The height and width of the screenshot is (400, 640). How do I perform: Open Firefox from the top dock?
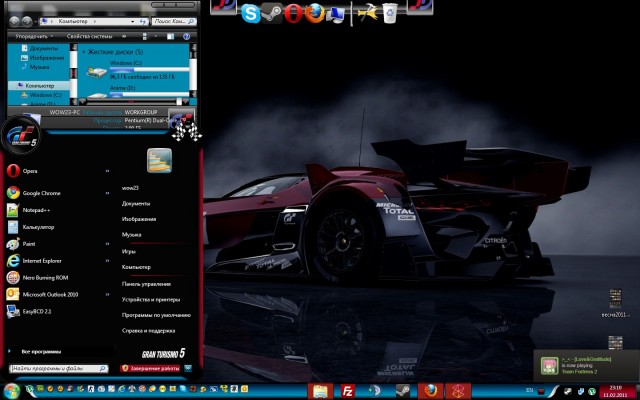pyautogui.click(x=315, y=13)
